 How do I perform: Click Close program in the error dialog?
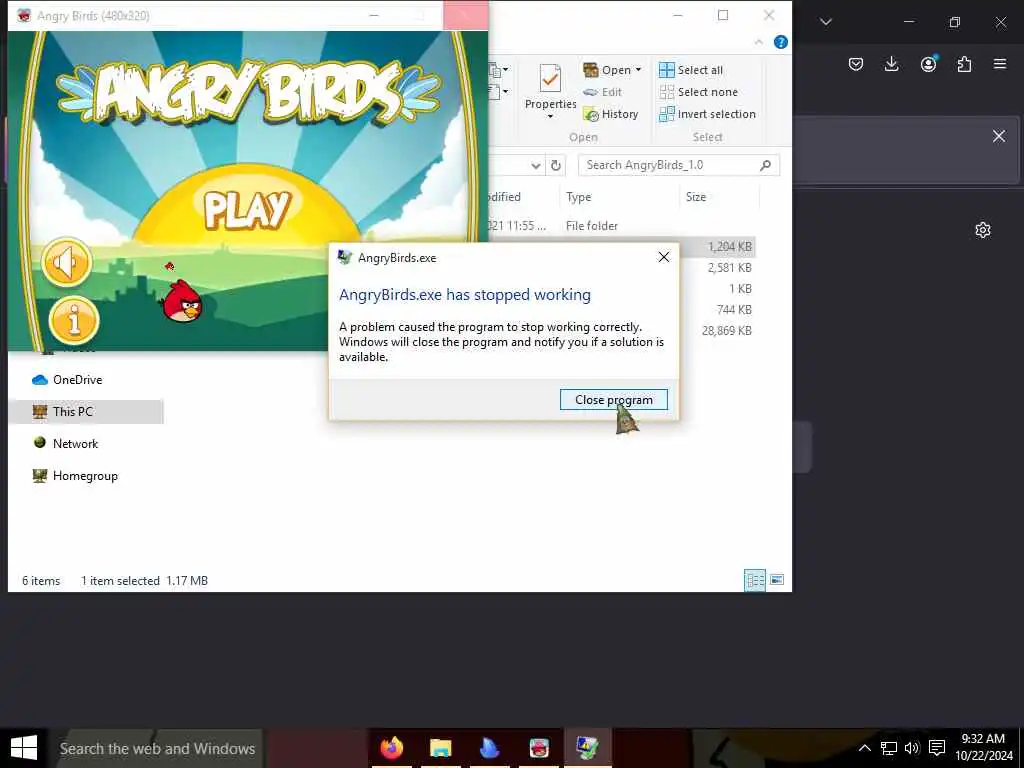(x=613, y=400)
